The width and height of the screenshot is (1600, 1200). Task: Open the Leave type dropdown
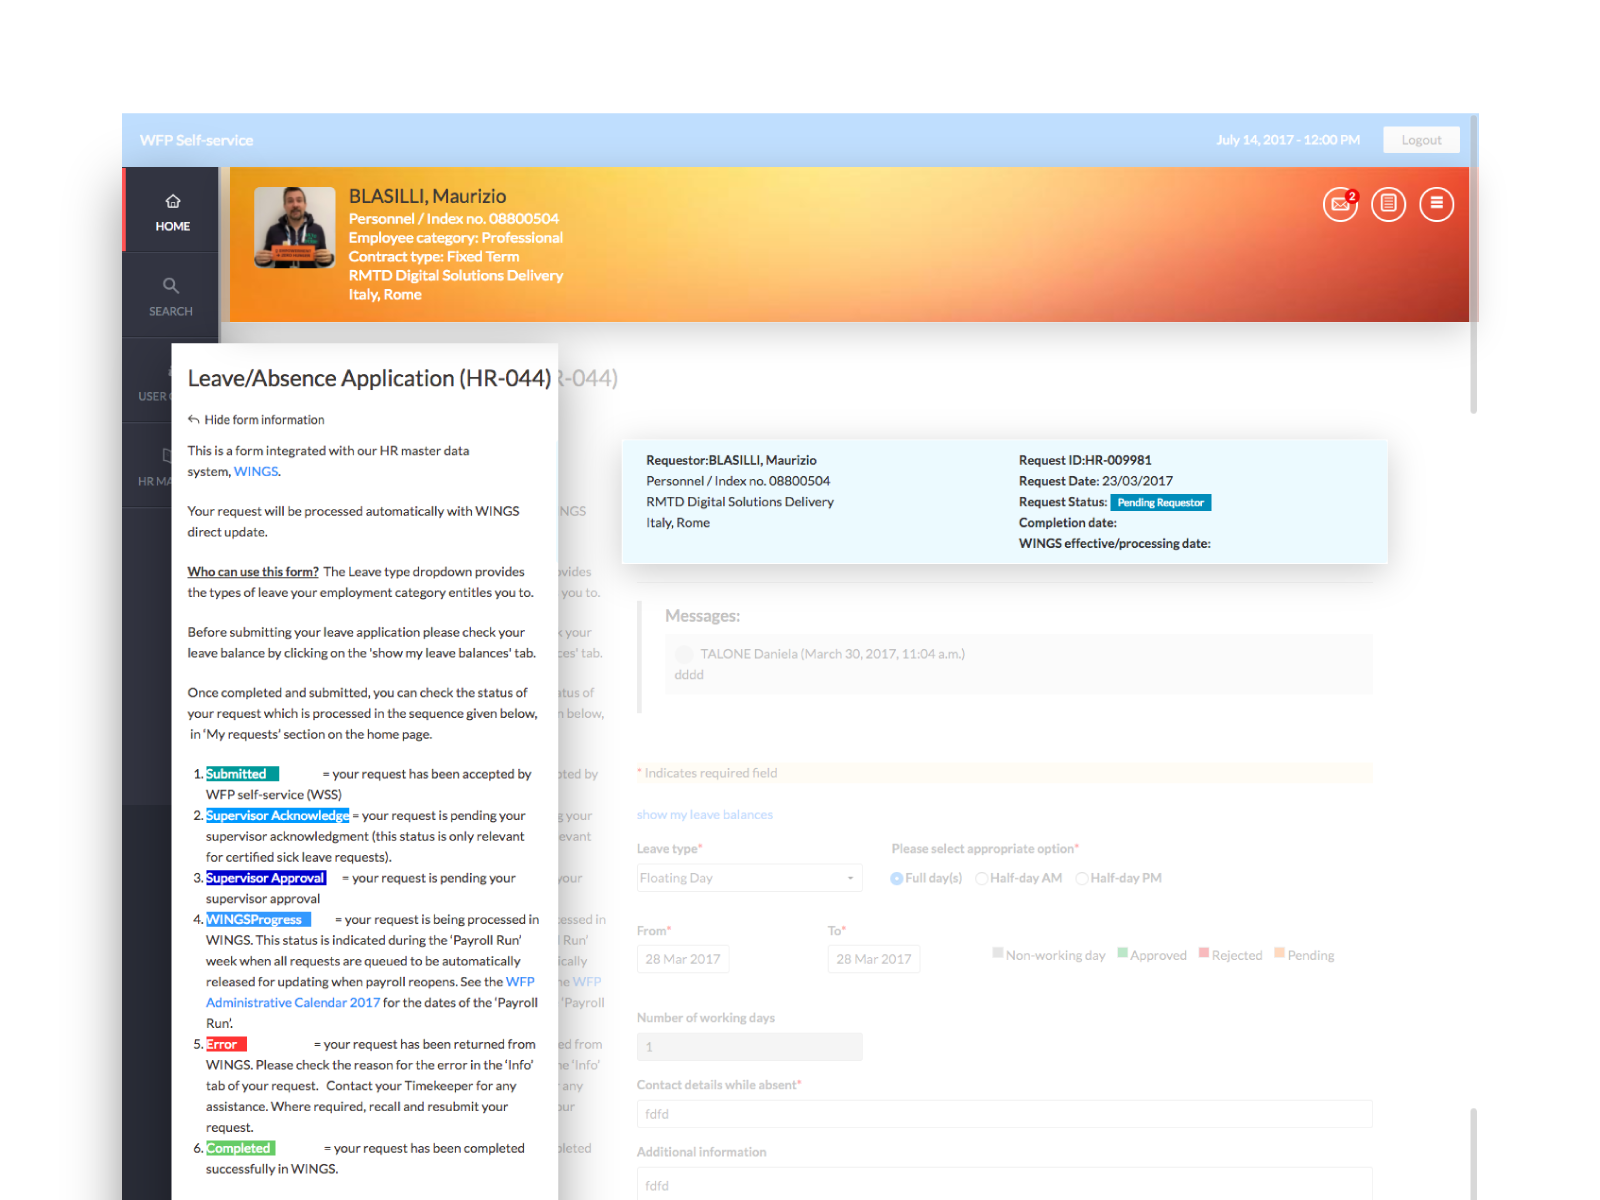(x=748, y=878)
